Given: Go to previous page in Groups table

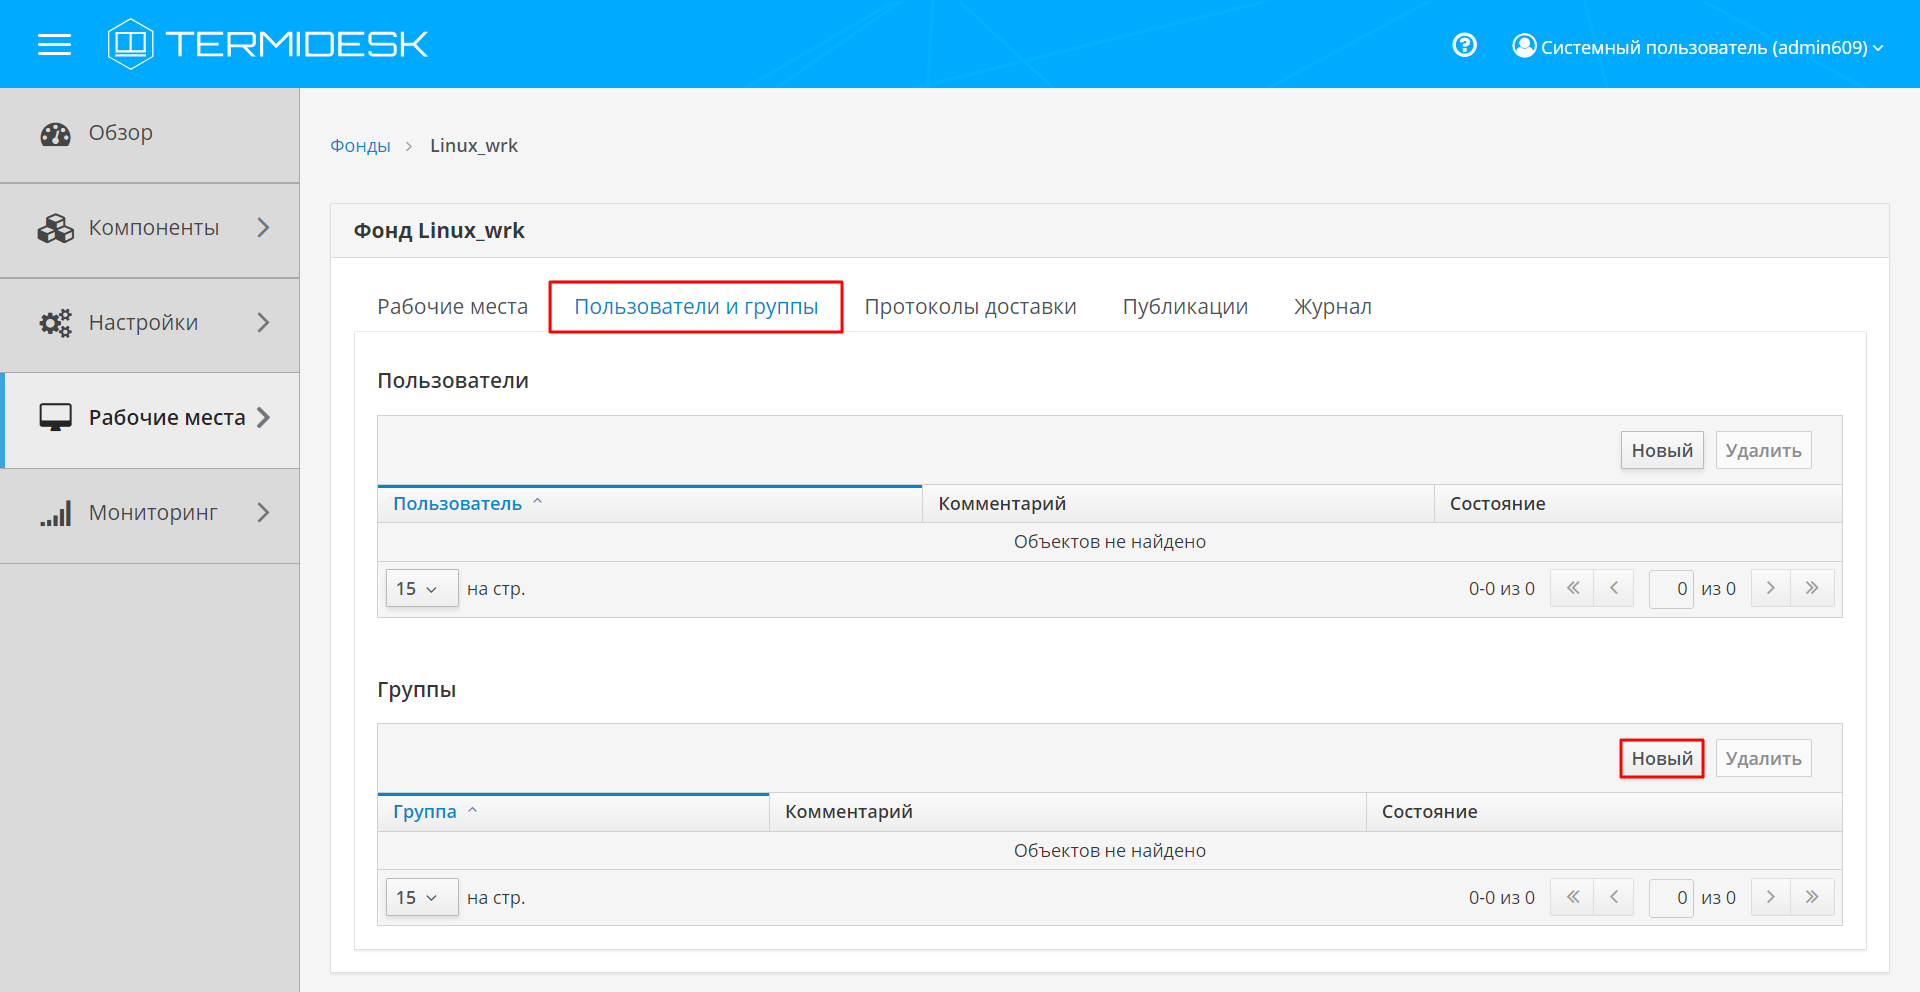Looking at the screenshot, I should (x=1613, y=897).
